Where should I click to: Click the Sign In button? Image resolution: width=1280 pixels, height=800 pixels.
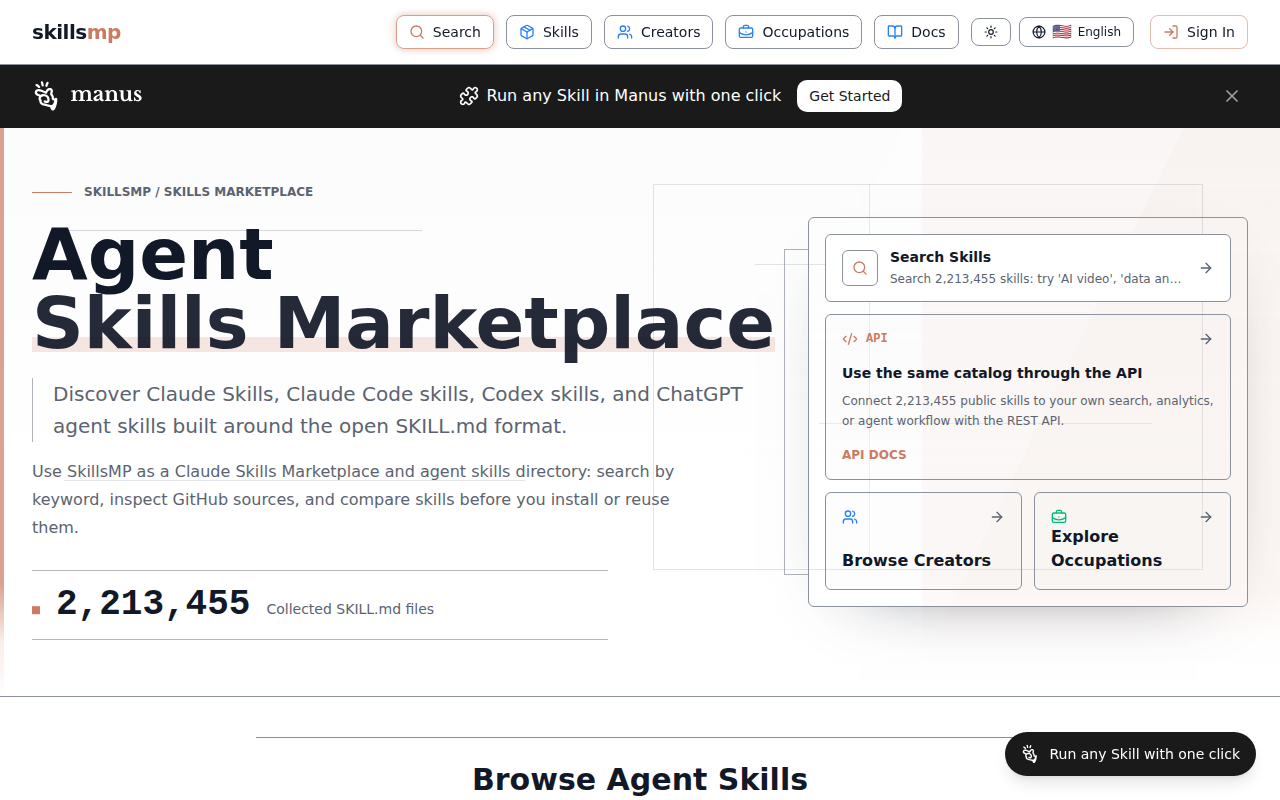1199,32
